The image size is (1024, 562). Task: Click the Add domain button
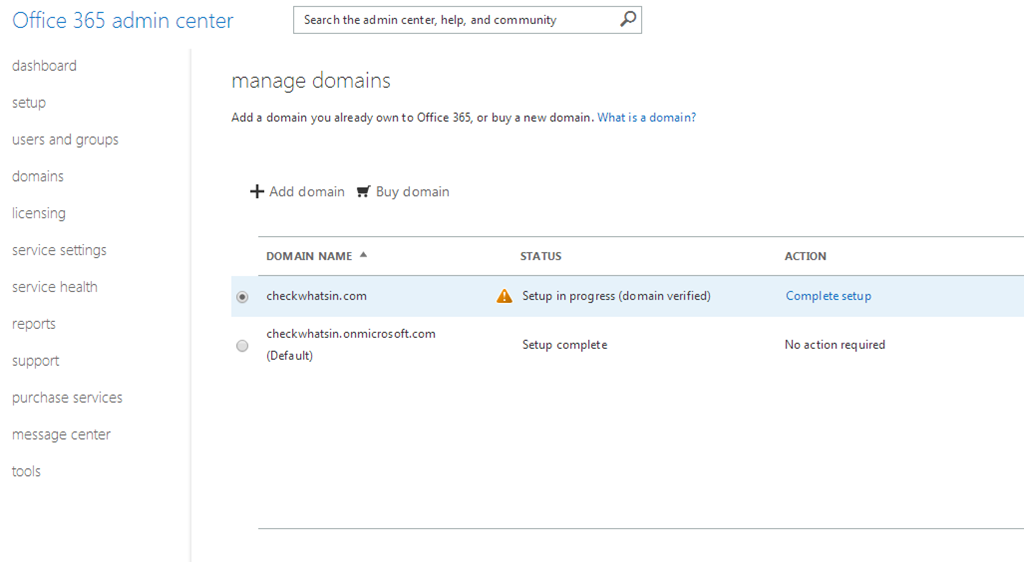(297, 191)
